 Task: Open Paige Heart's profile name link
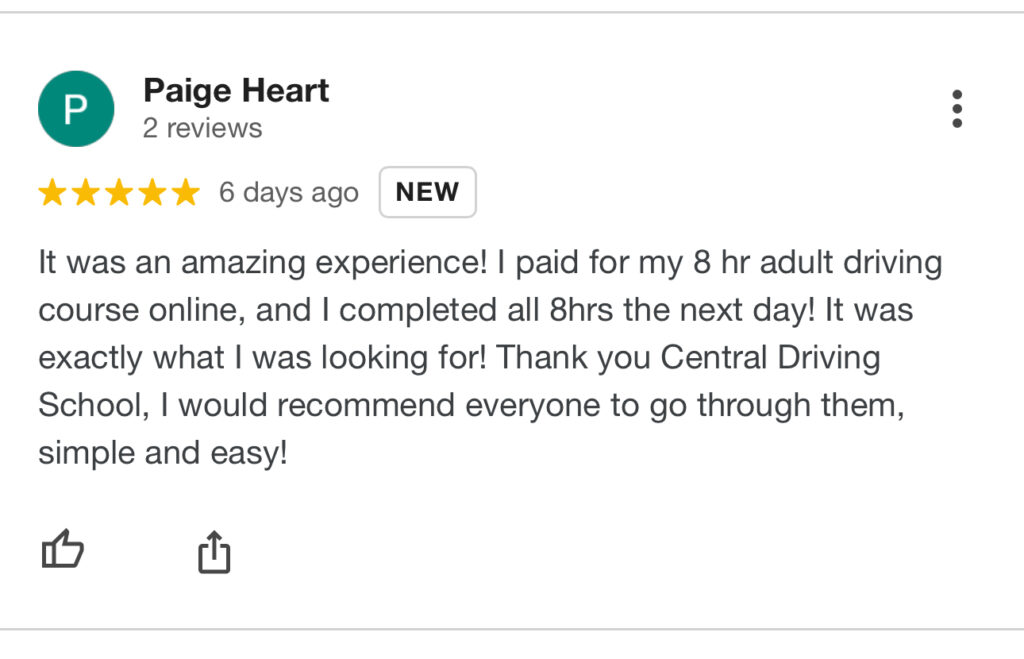(x=236, y=91)
